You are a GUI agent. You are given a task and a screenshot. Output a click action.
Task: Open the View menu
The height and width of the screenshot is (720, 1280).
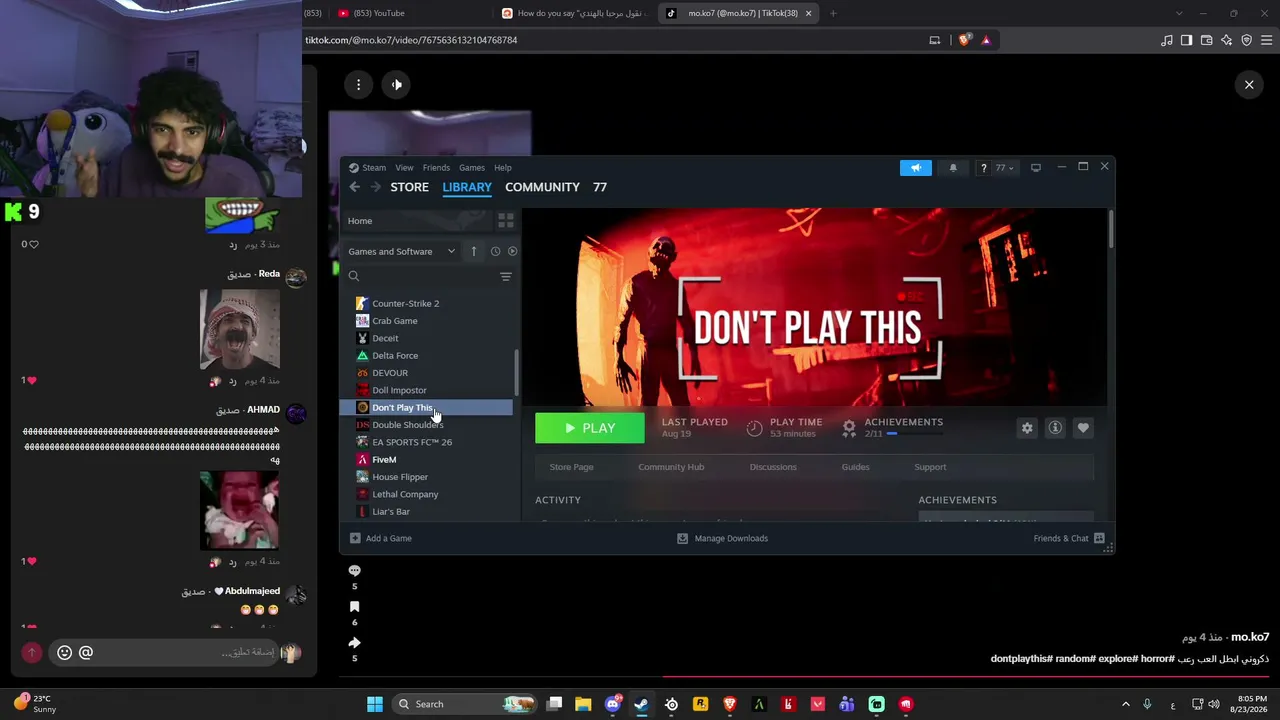click(404, 168)
